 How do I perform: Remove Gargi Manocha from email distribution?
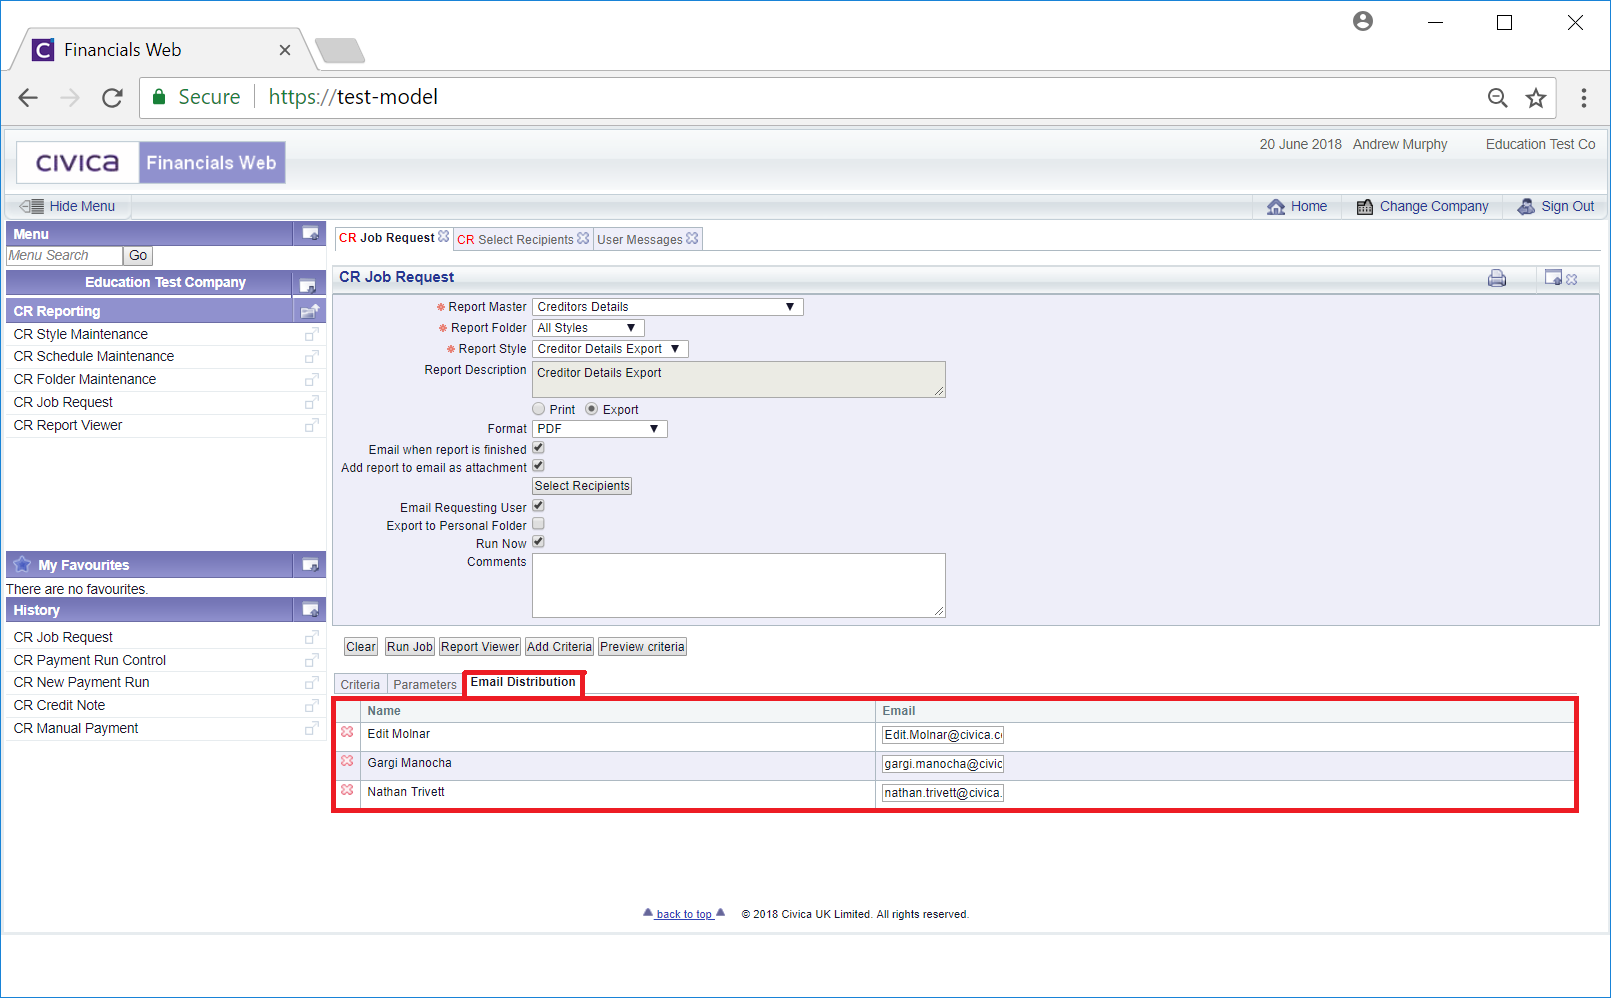[347, 762]
